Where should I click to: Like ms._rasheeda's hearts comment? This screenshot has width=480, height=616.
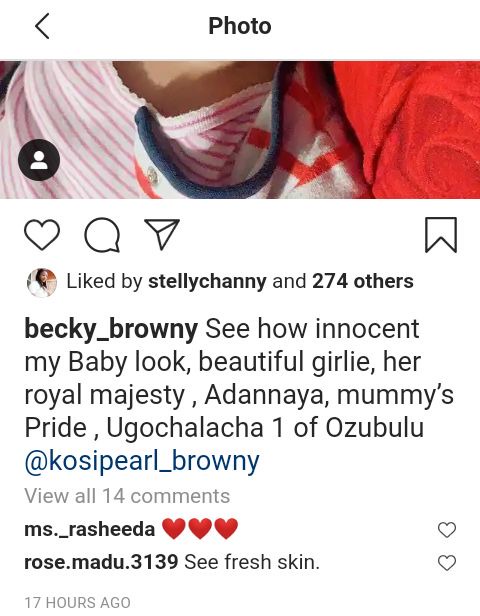click(x=447, y=530)
